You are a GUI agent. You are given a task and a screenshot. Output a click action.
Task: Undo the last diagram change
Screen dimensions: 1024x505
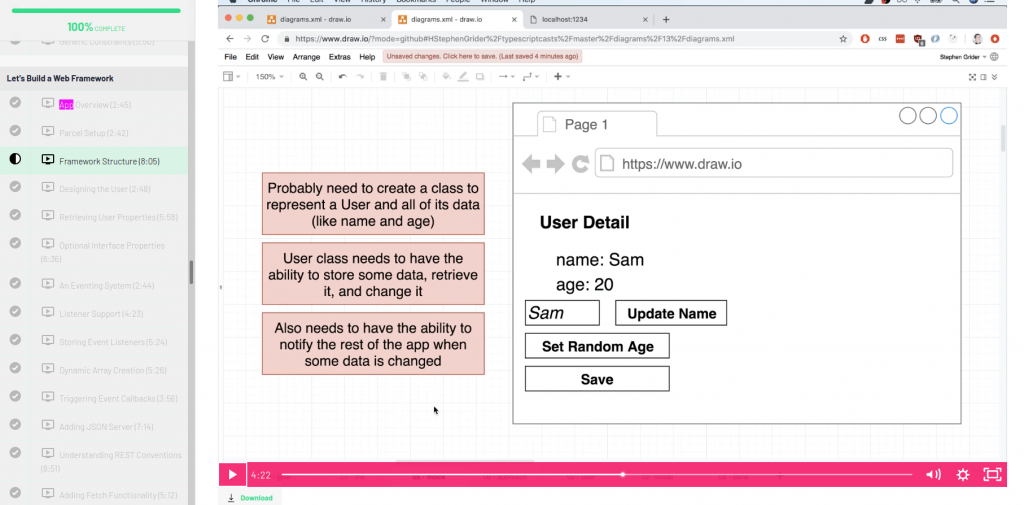point(342,76)
